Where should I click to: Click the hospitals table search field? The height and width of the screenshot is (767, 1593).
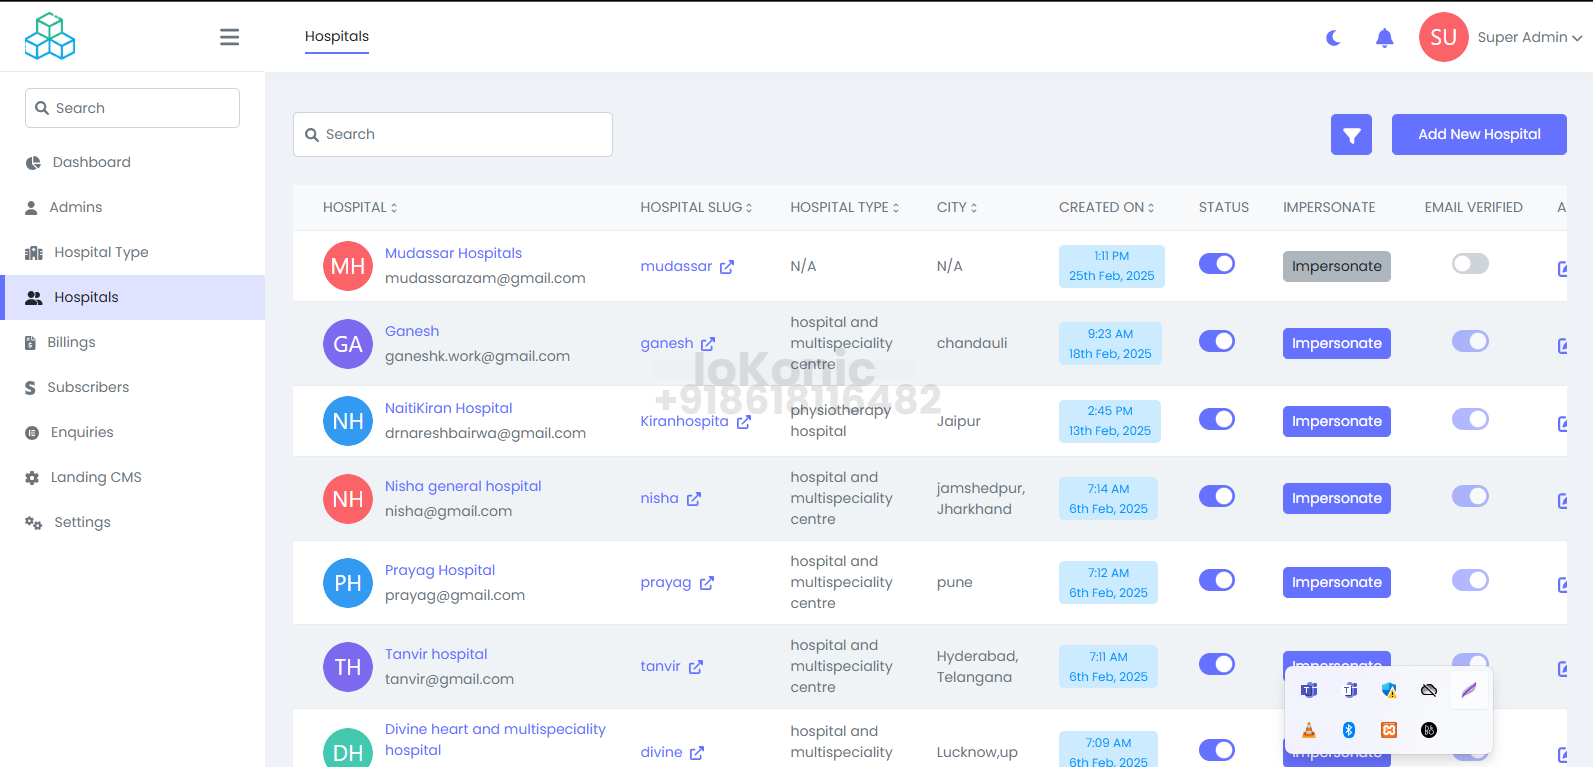[x=453, y=135]
